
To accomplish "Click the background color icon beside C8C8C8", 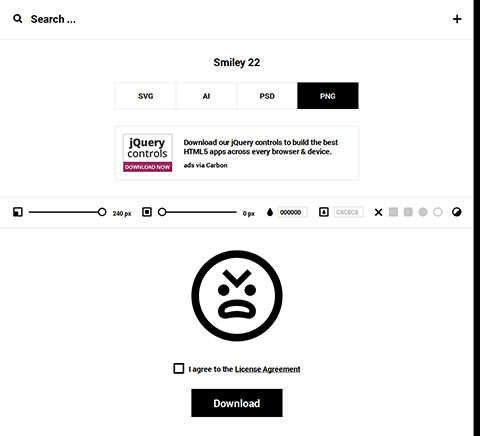I will pyautogui.click(x=324, y=212).
